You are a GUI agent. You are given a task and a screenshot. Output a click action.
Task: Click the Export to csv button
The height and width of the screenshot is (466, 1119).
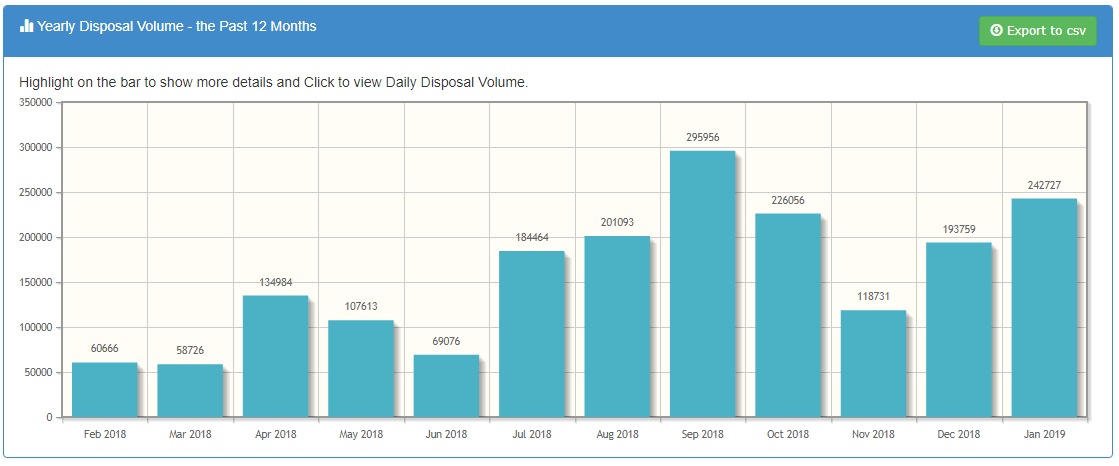pos(1038,31)
